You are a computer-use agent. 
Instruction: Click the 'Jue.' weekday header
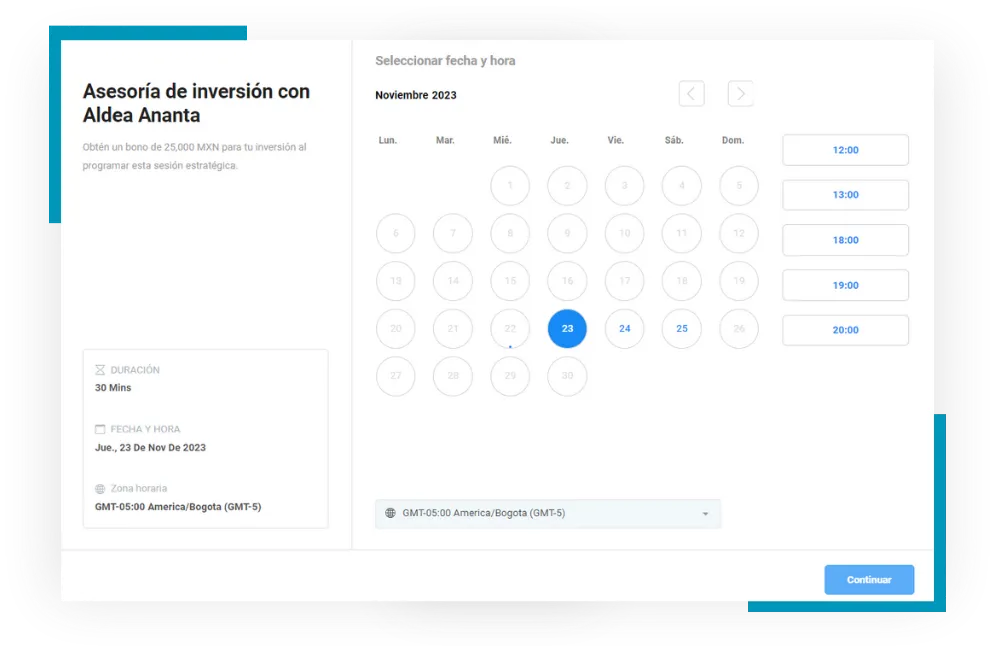(x=559, y=140)
